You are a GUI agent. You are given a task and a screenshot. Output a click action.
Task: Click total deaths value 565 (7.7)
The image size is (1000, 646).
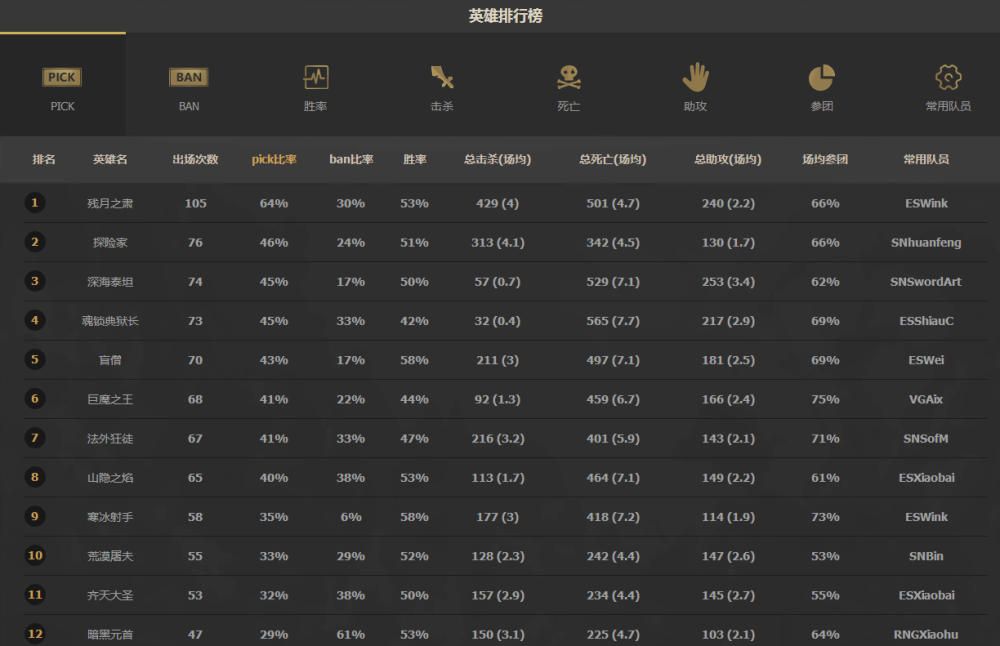point(613,321)
